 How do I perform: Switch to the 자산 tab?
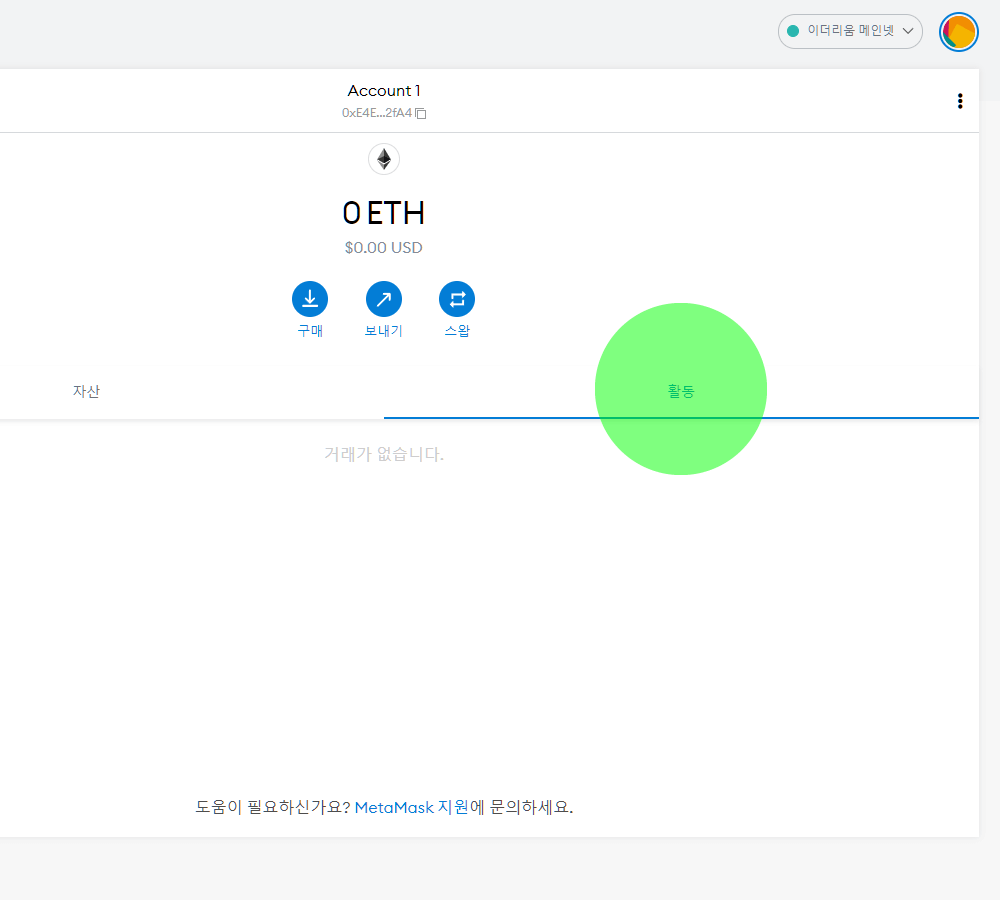pos(86,391)
